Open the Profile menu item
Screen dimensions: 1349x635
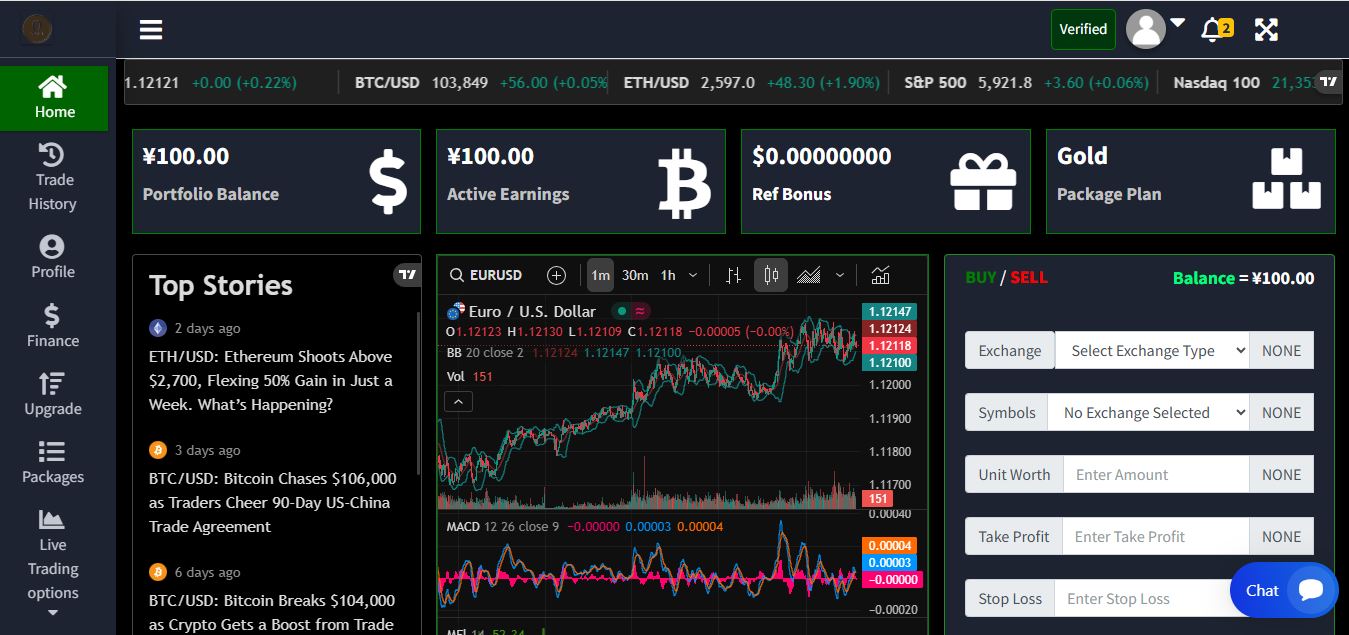click(52, 257)
